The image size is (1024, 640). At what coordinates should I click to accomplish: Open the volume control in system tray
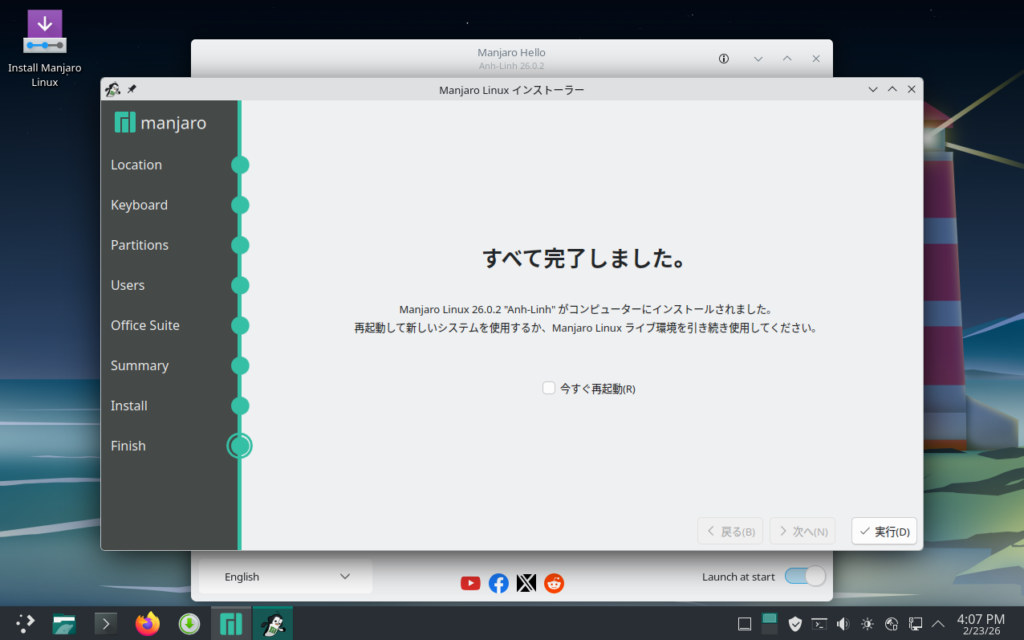point(843,624)
